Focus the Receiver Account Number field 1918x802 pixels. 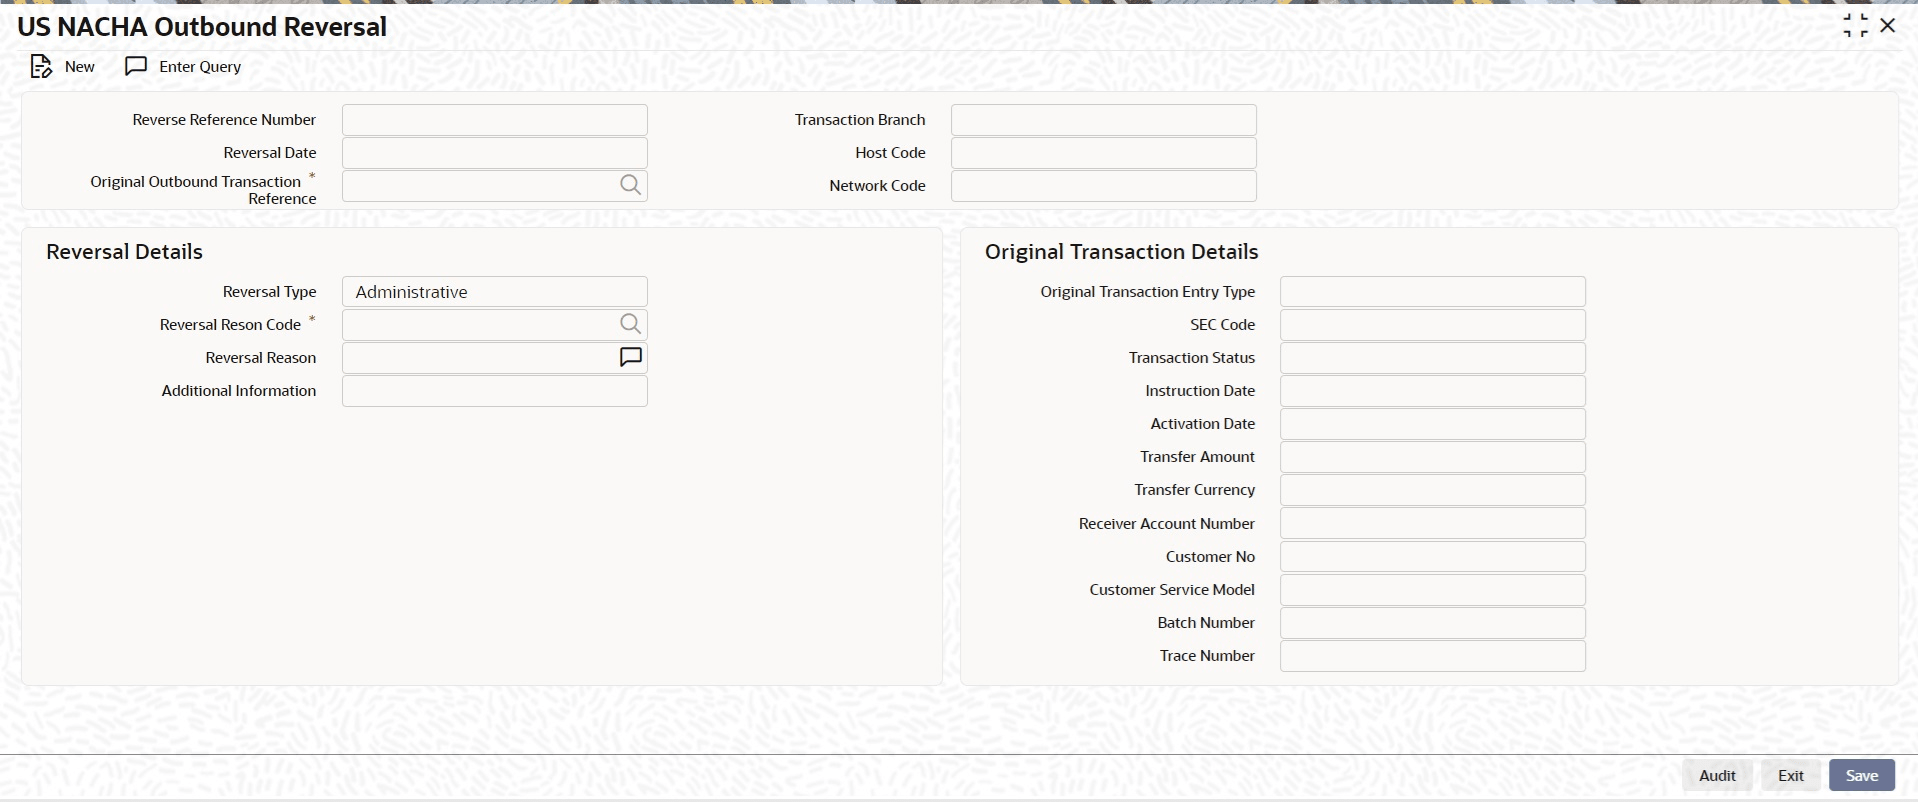[x=1433, y=523]
